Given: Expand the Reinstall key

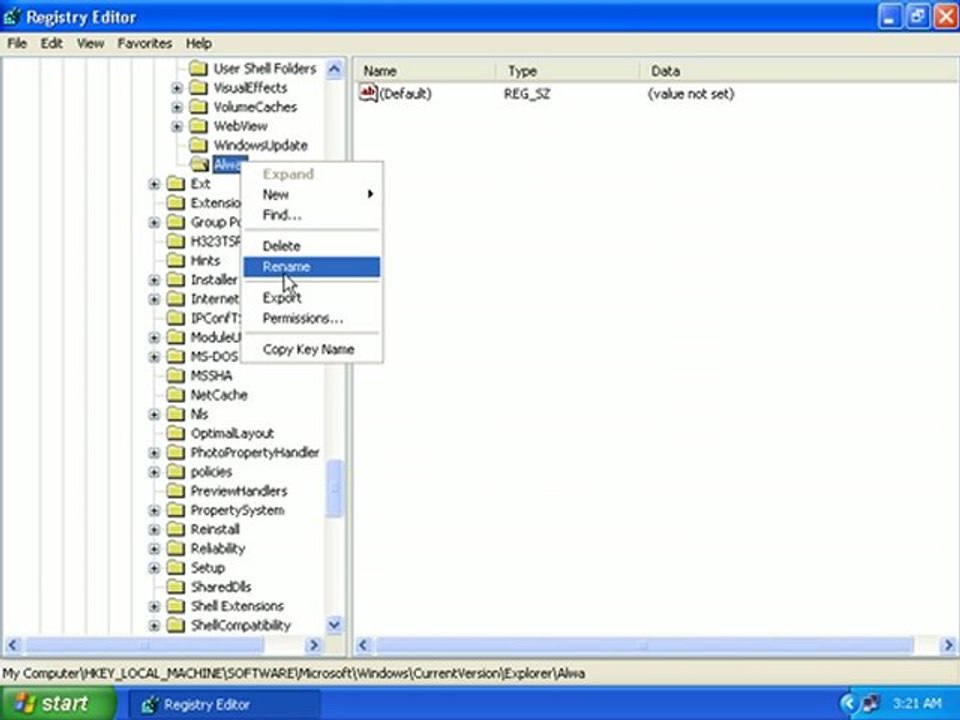Looking at the screenshot, I should (x=154, y=530).
